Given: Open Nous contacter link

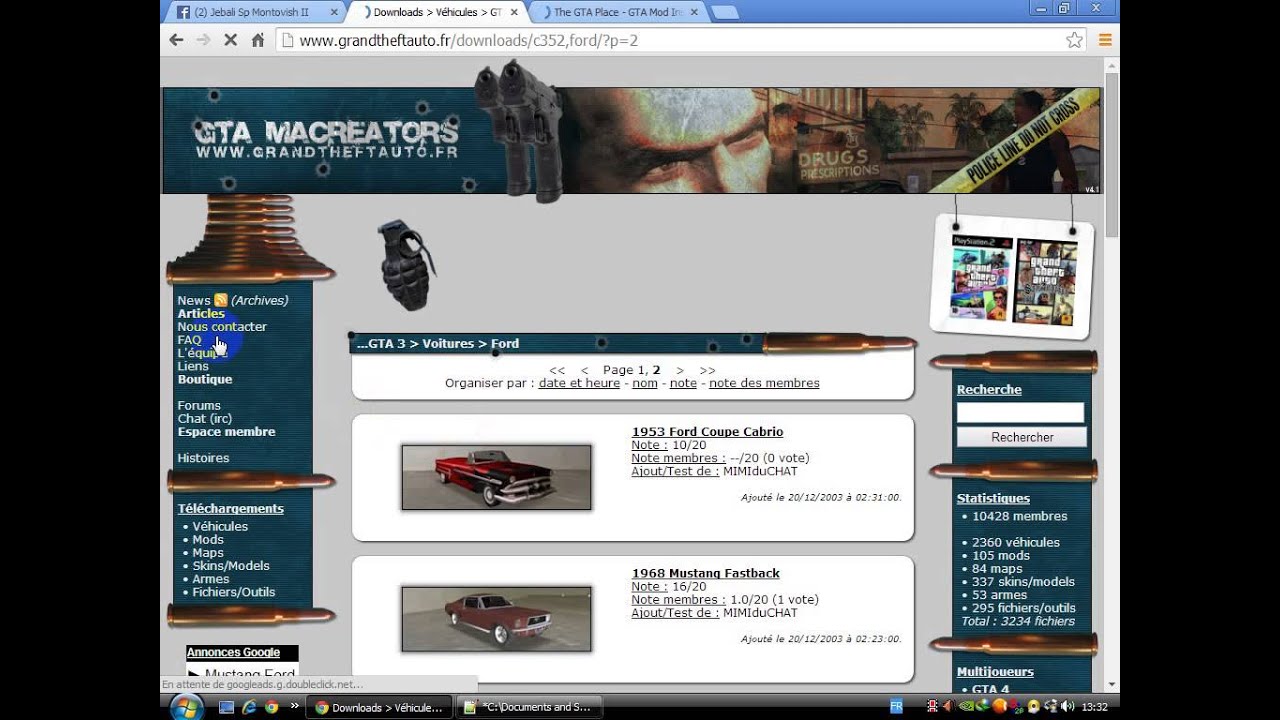Looking at the screenshot, I should 222,326.
